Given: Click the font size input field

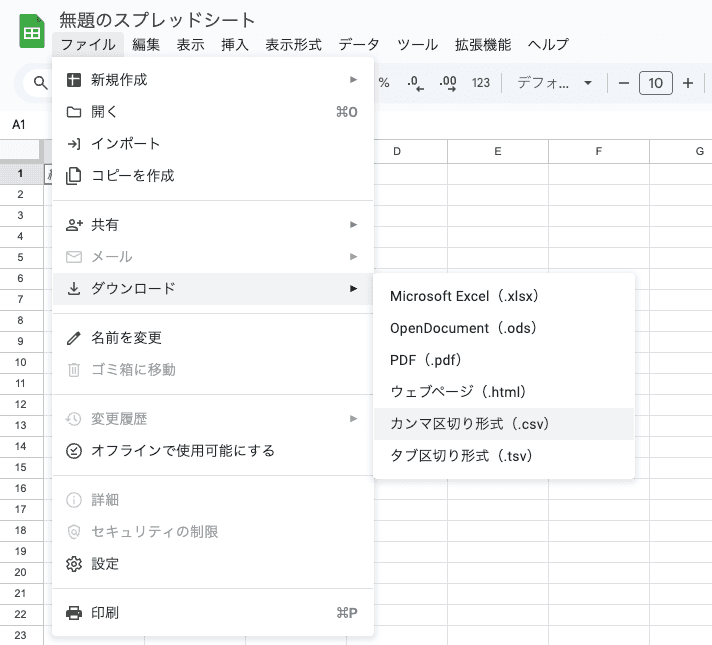Looking at the screenshot, I should point(655,83).
